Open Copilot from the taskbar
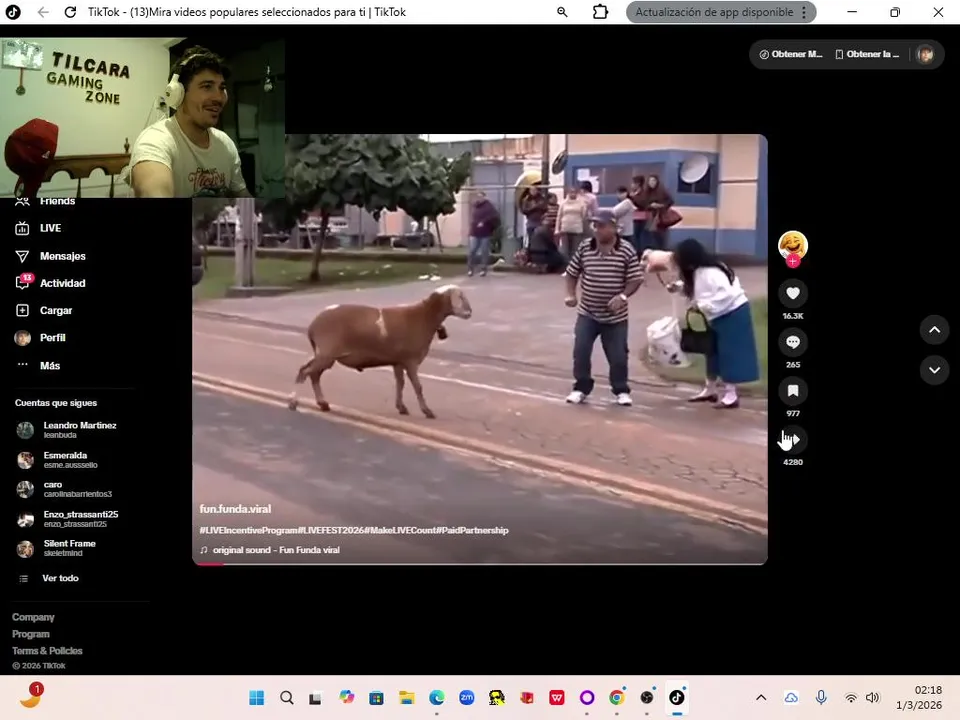The width and height of the screenshot is (960, 720). pyautogui.click(x=347, y=697)
